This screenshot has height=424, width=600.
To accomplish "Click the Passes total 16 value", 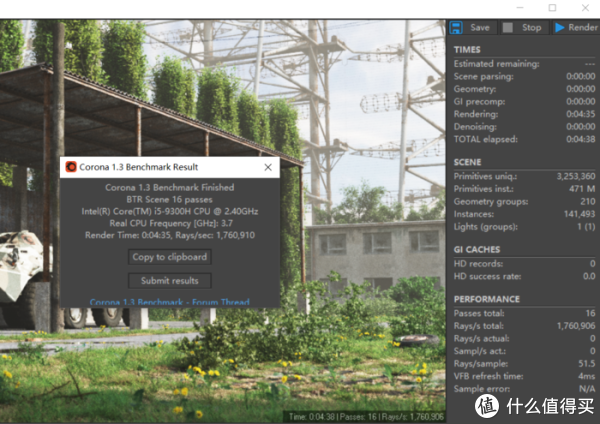I will [x=590, y=313].
